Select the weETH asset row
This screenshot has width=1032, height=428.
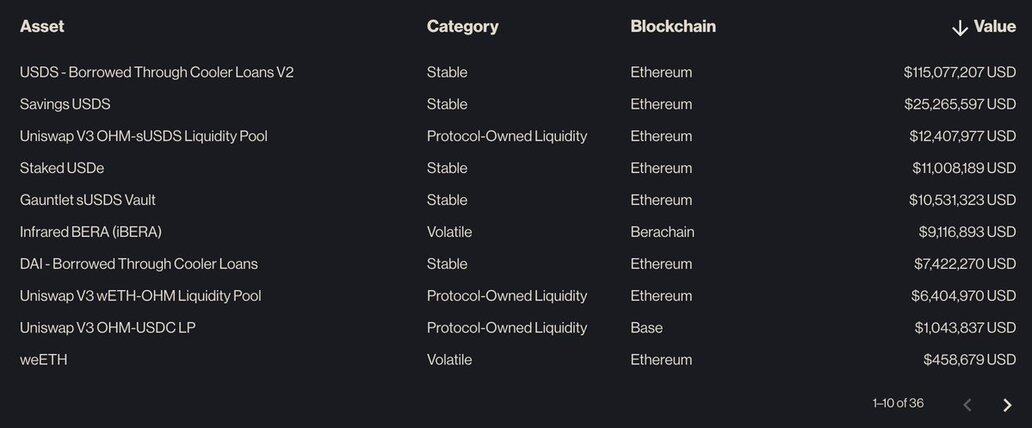[x=44, y=360]
